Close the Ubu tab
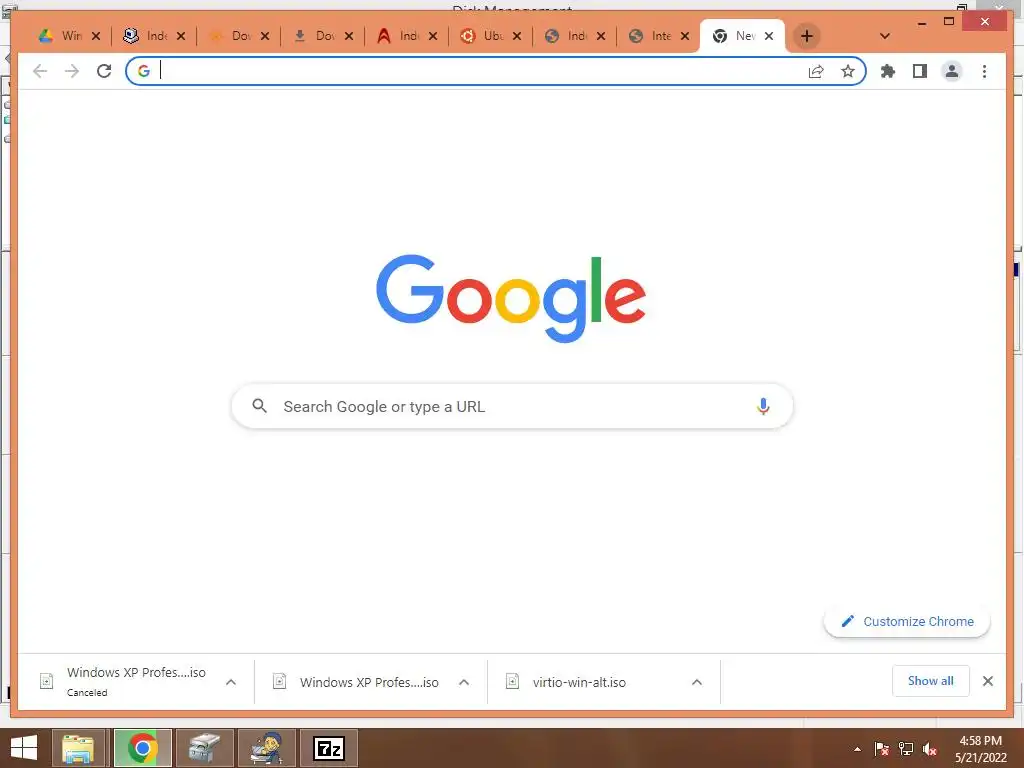This screenshot has width=1024, height=768. tap(517, 36)
